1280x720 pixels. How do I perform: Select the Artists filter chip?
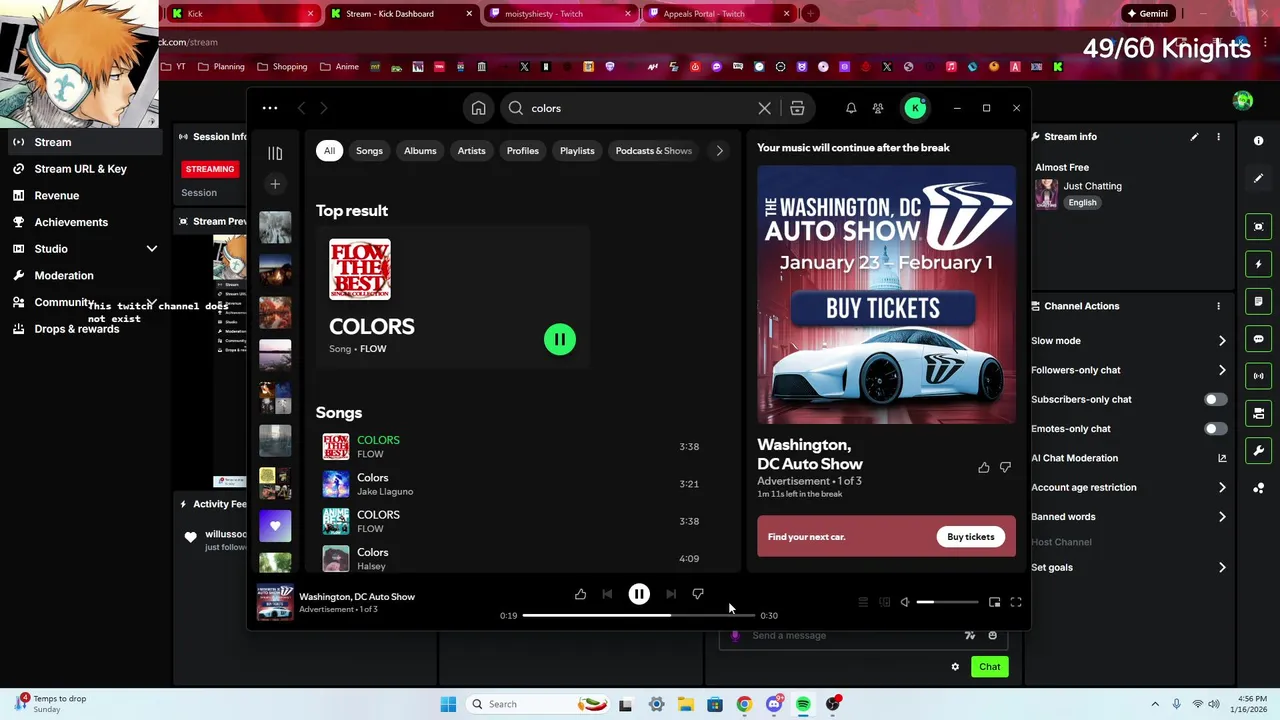tap(471, 151)
